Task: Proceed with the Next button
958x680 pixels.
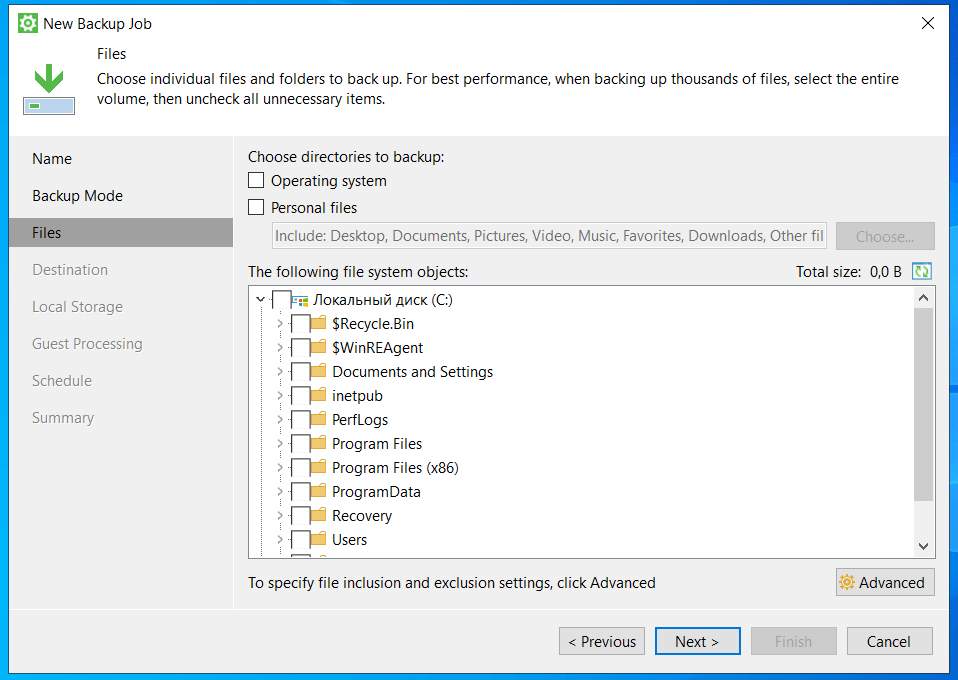Action: tap(697, 642)
